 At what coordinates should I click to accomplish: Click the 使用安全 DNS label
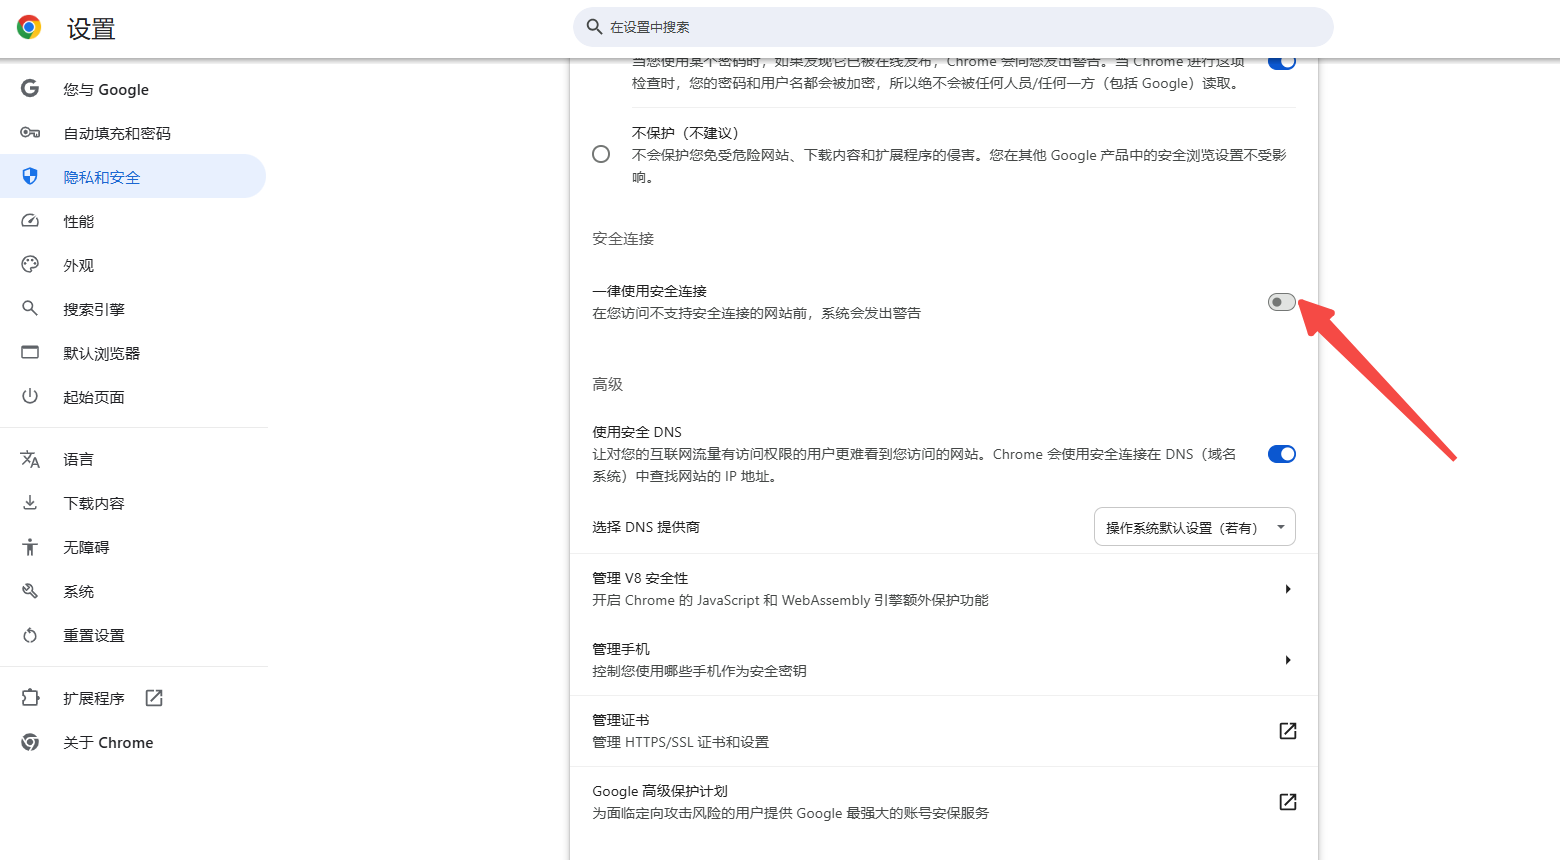(x=637, y=432)
